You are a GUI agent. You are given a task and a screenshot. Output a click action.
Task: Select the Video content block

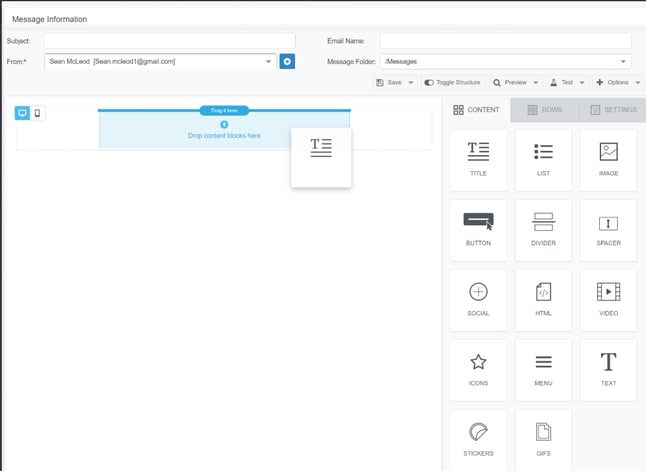pyautogui.click(x=608, y=299)
